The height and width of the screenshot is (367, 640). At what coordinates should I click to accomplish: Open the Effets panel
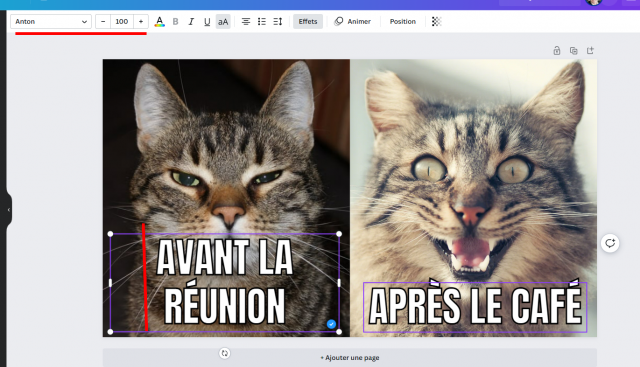click(x=308, y=22)
